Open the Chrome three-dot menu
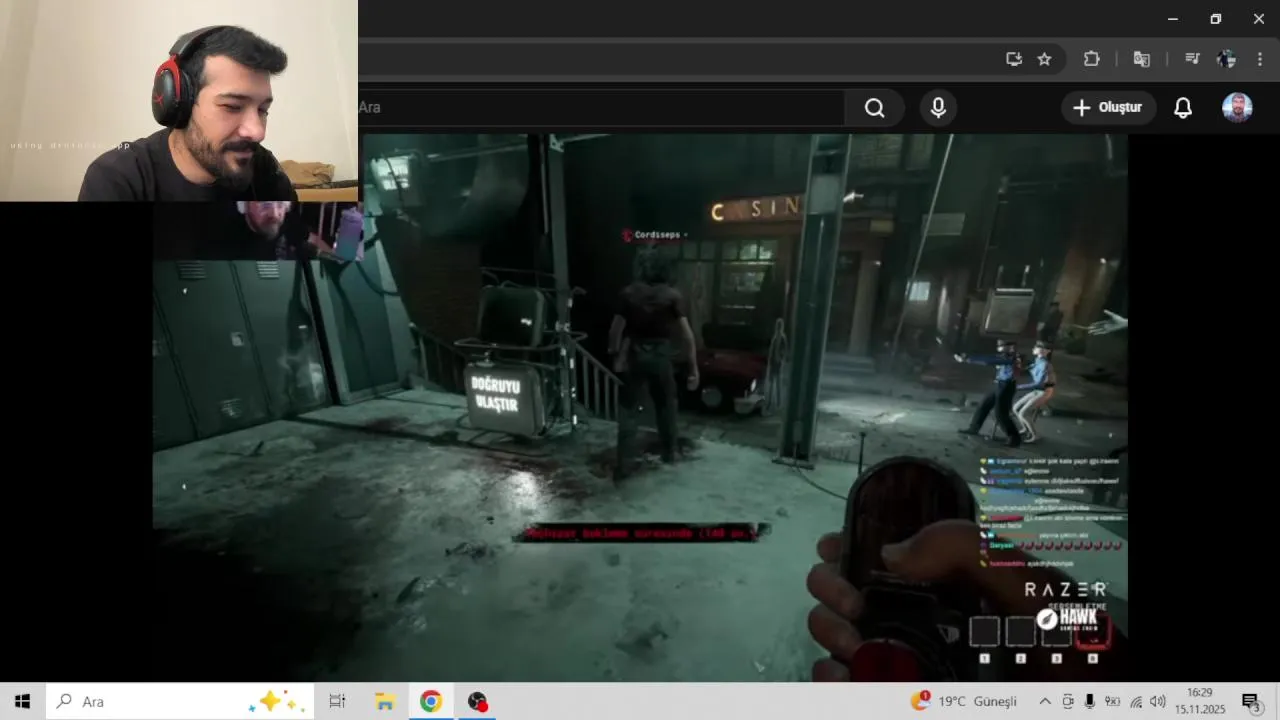Image resolution: width=1280 pixels, height=720 pixels. [1260, 59]
